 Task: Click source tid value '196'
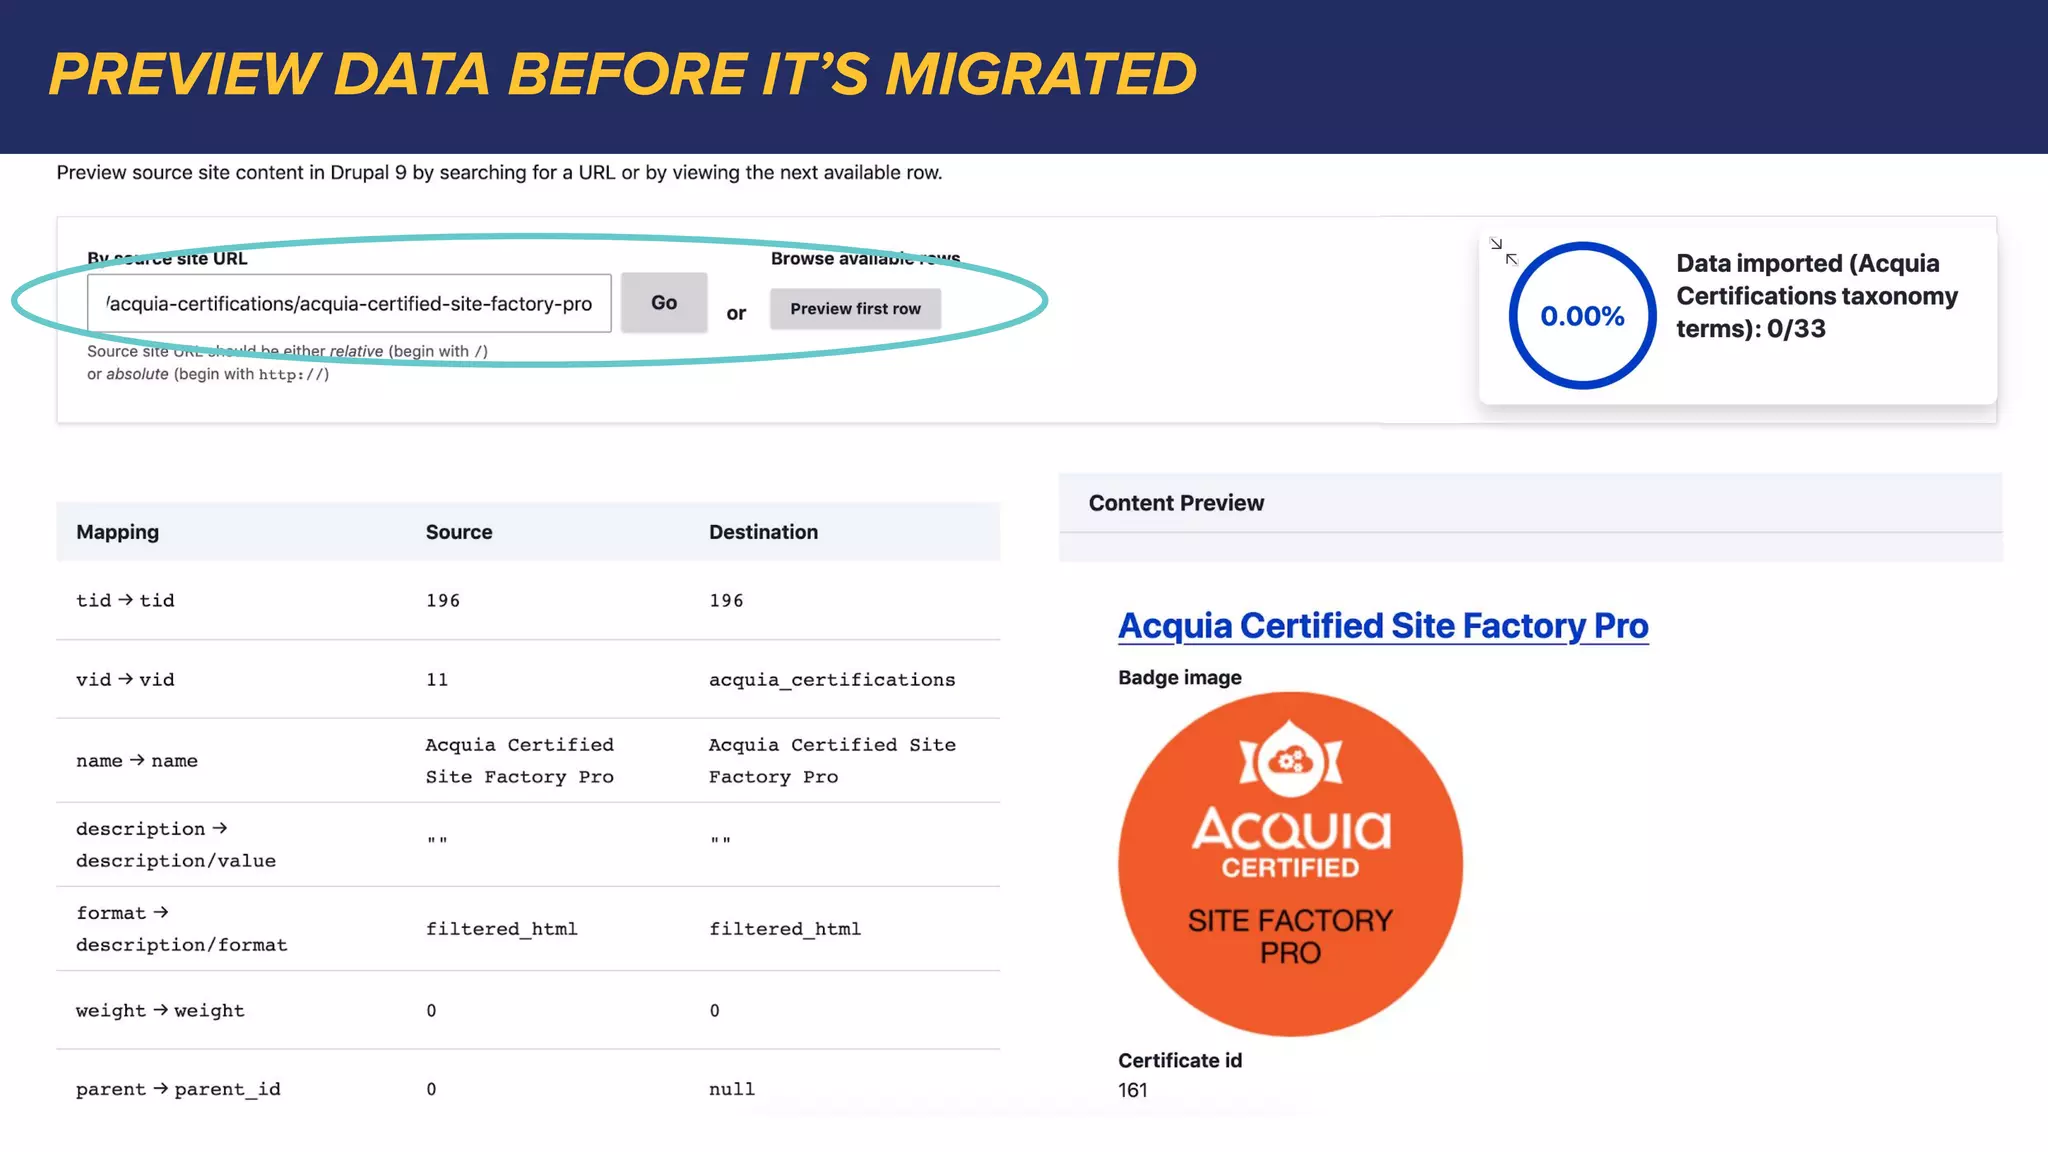coord(443,600)
